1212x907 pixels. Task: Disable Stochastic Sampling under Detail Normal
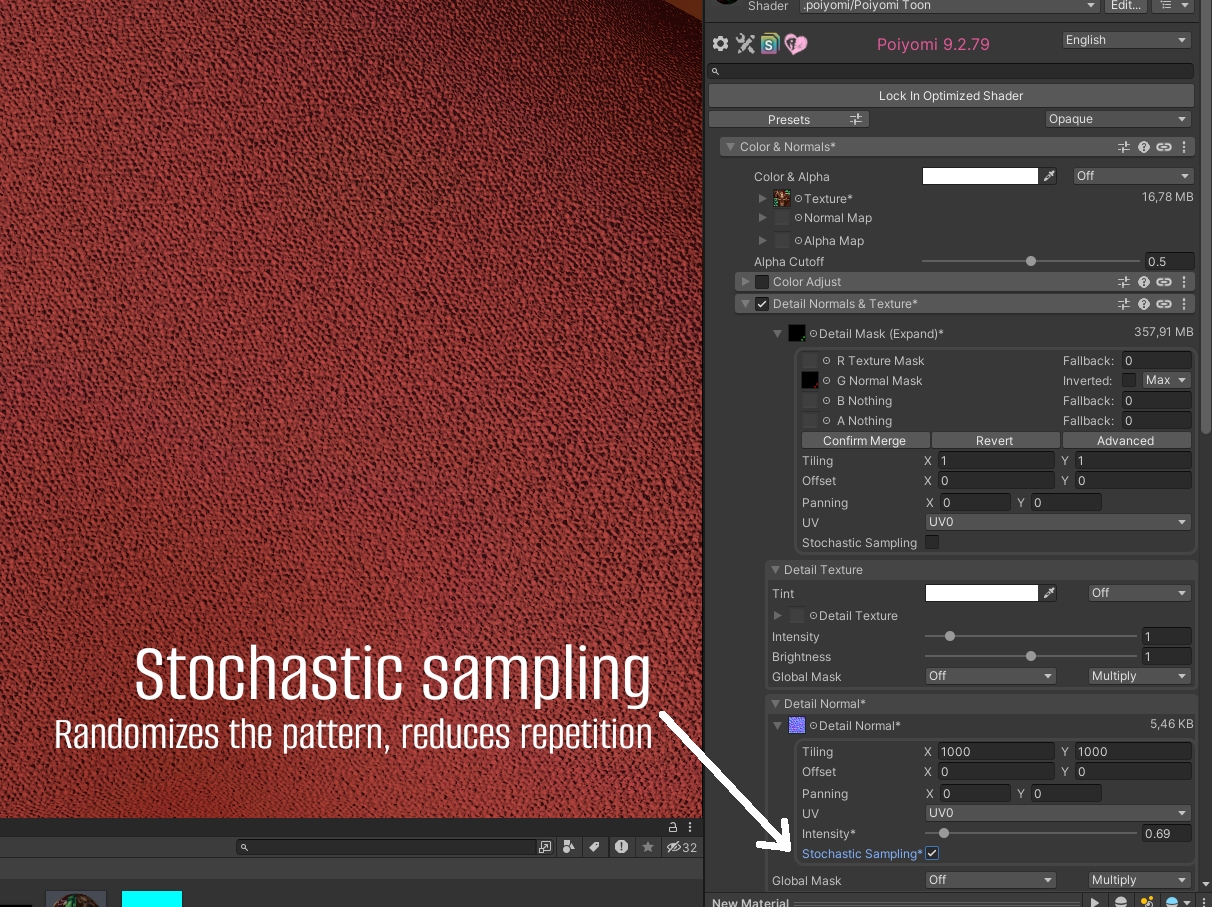click(x=932, y=853)
